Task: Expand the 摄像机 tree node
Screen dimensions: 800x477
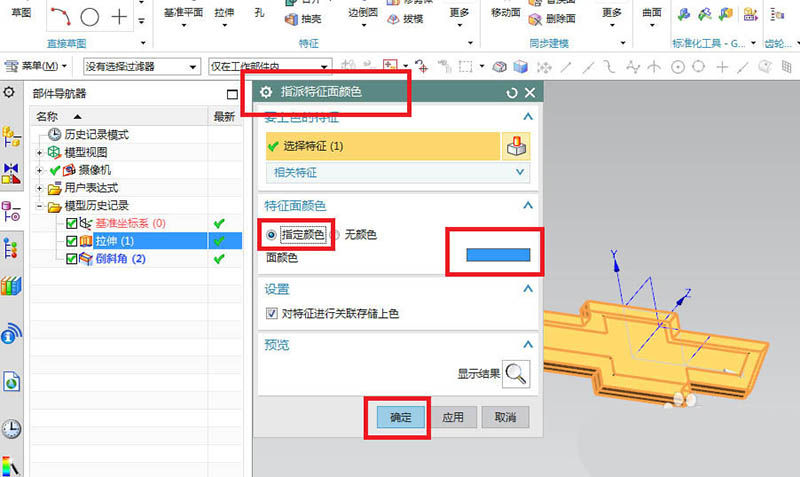Action: point(39,170)
